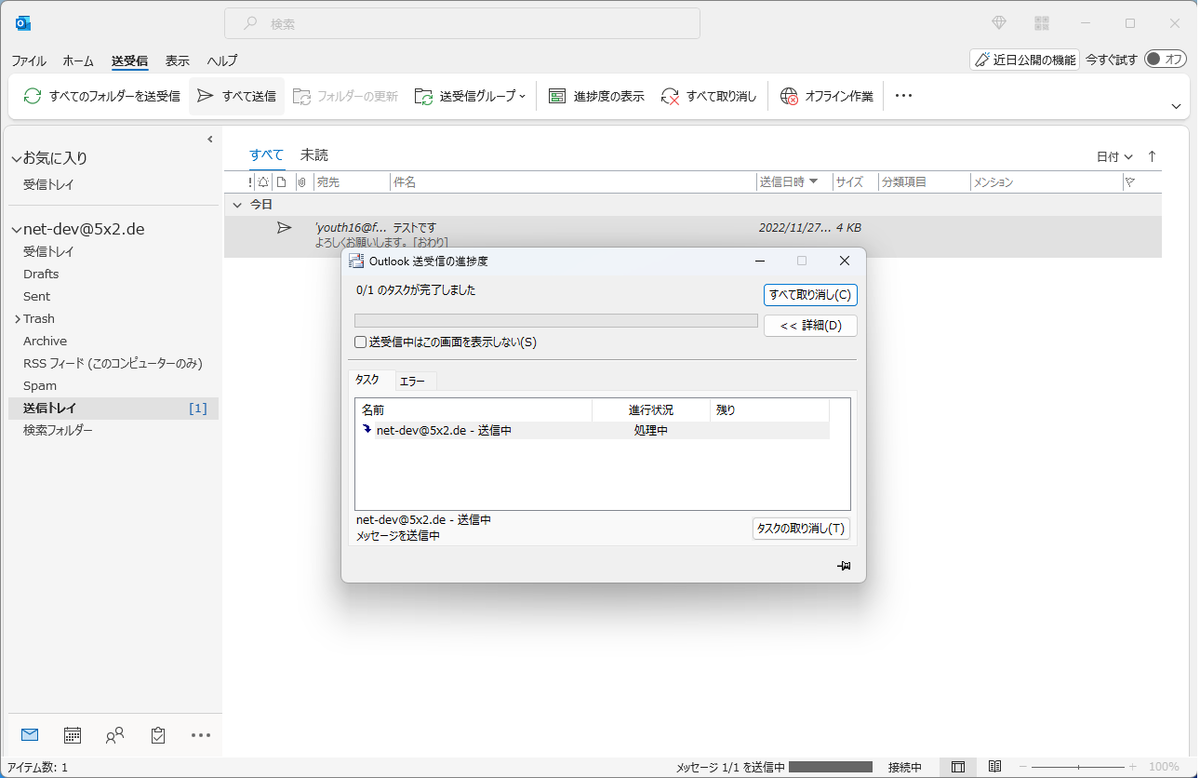Click the すべて送信 toolbar button
Image resolution: width=1200 pixels, height=778 pixels.
[237, 96]
